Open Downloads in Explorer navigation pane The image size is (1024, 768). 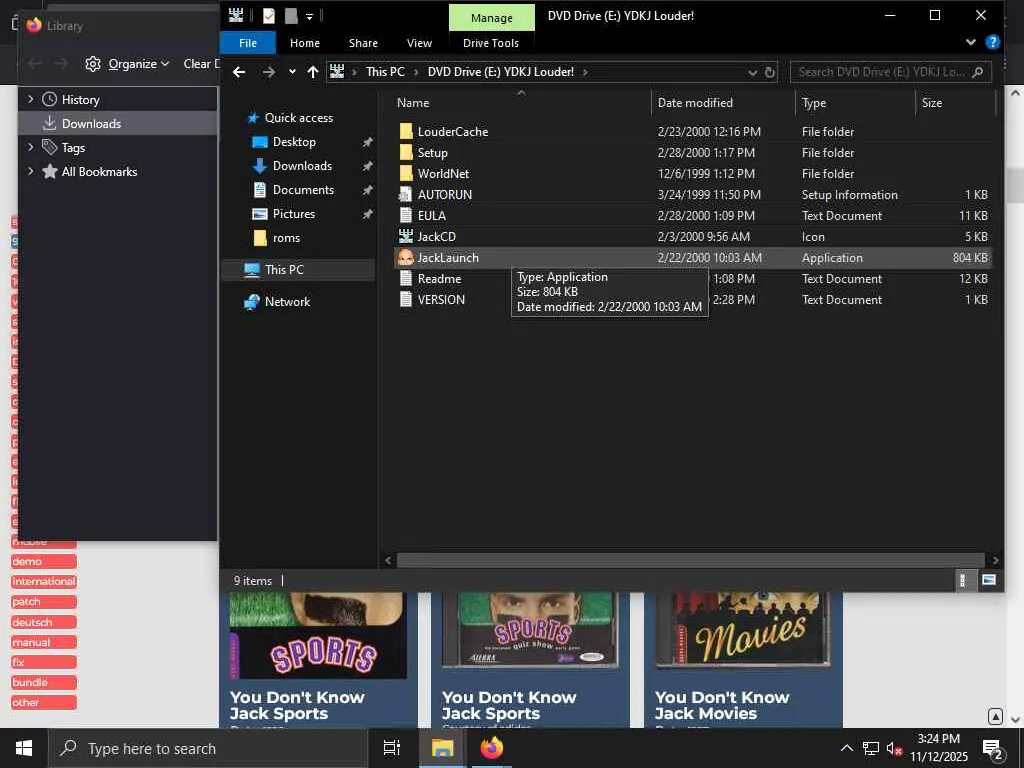tap(302, 166)
